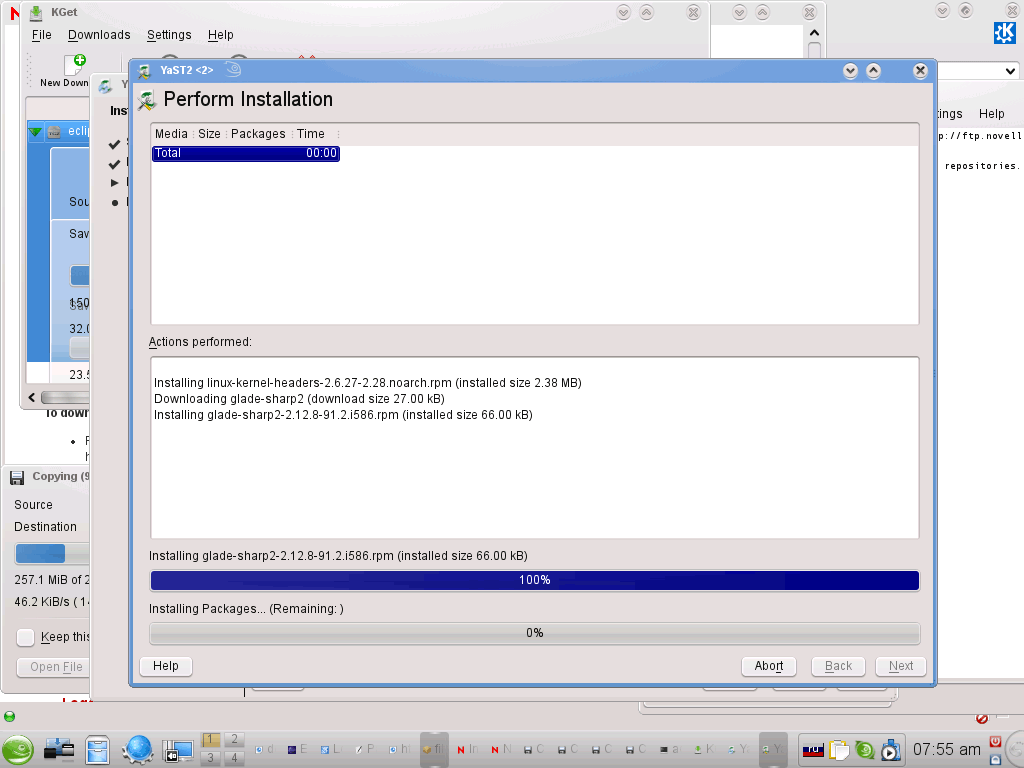Click 'Installing linux-kernel-headers' log line
Screen dimensions: 1024x768
click(x=368, y=383)
